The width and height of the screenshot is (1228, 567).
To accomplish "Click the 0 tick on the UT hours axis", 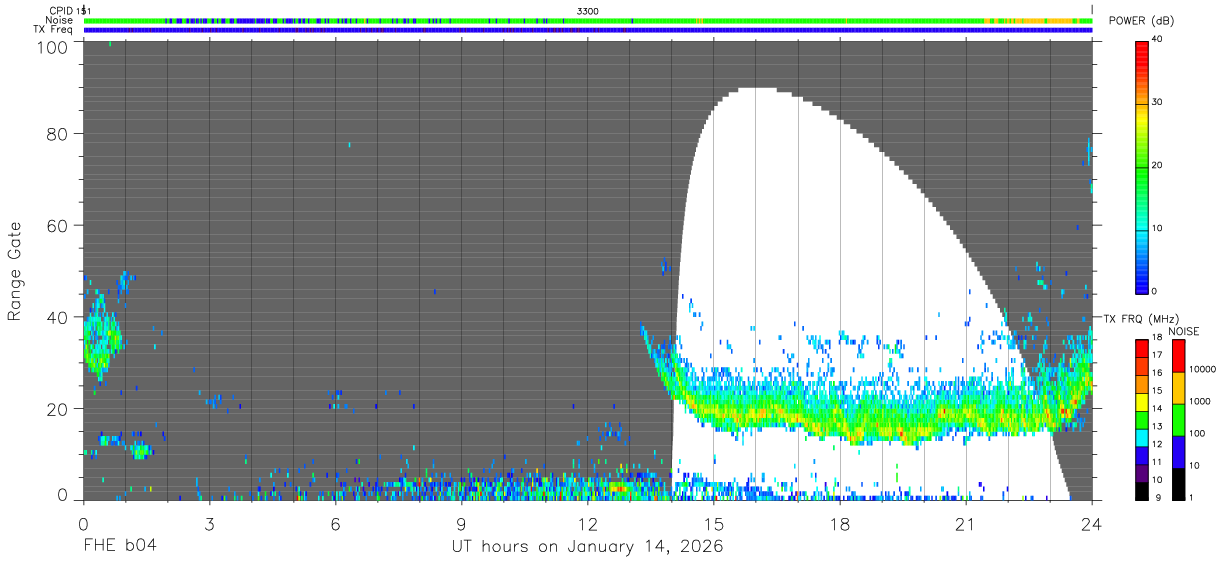I will 83,524.
